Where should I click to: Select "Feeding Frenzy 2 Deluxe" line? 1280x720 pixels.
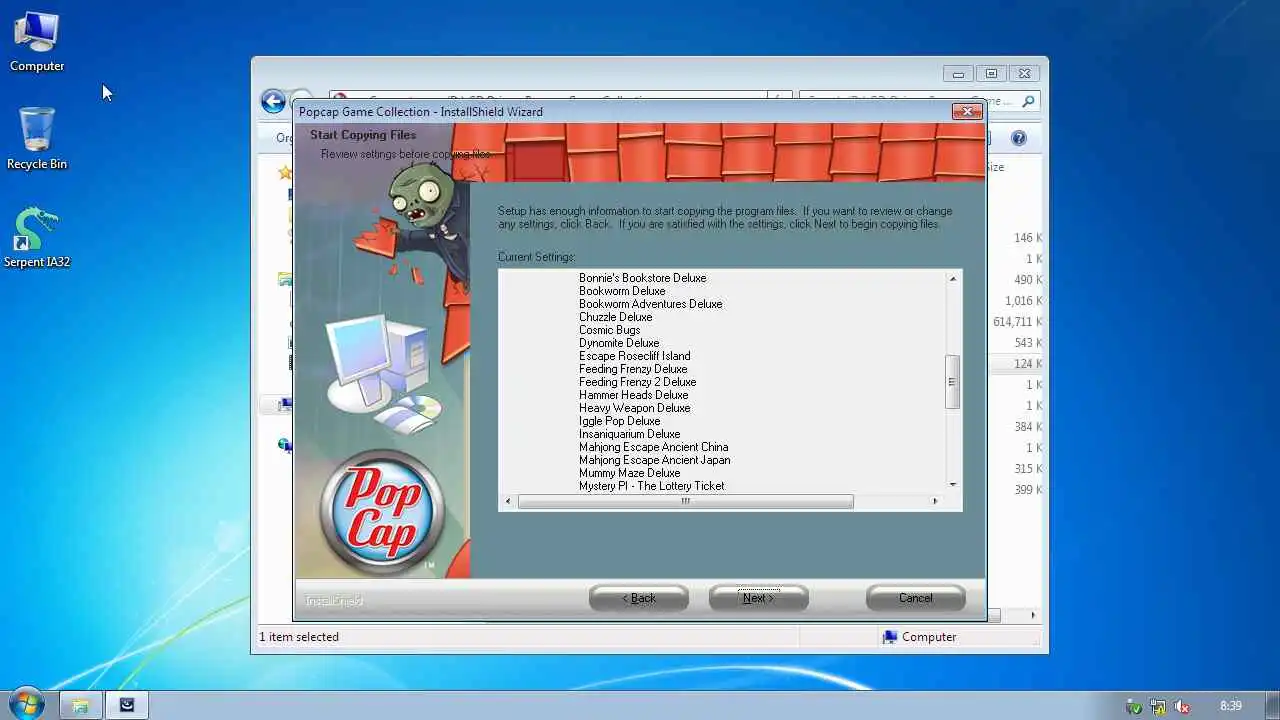point(637,382)
